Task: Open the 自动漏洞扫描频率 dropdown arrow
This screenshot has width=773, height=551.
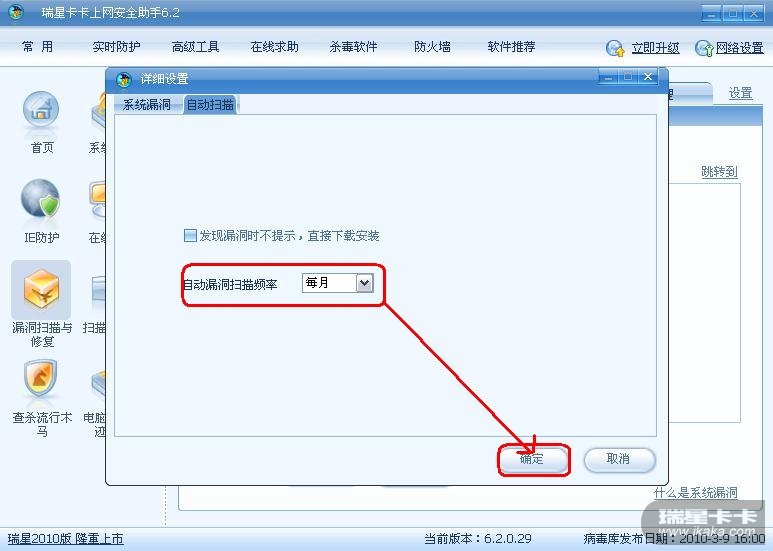Action: tap(364, 283)
